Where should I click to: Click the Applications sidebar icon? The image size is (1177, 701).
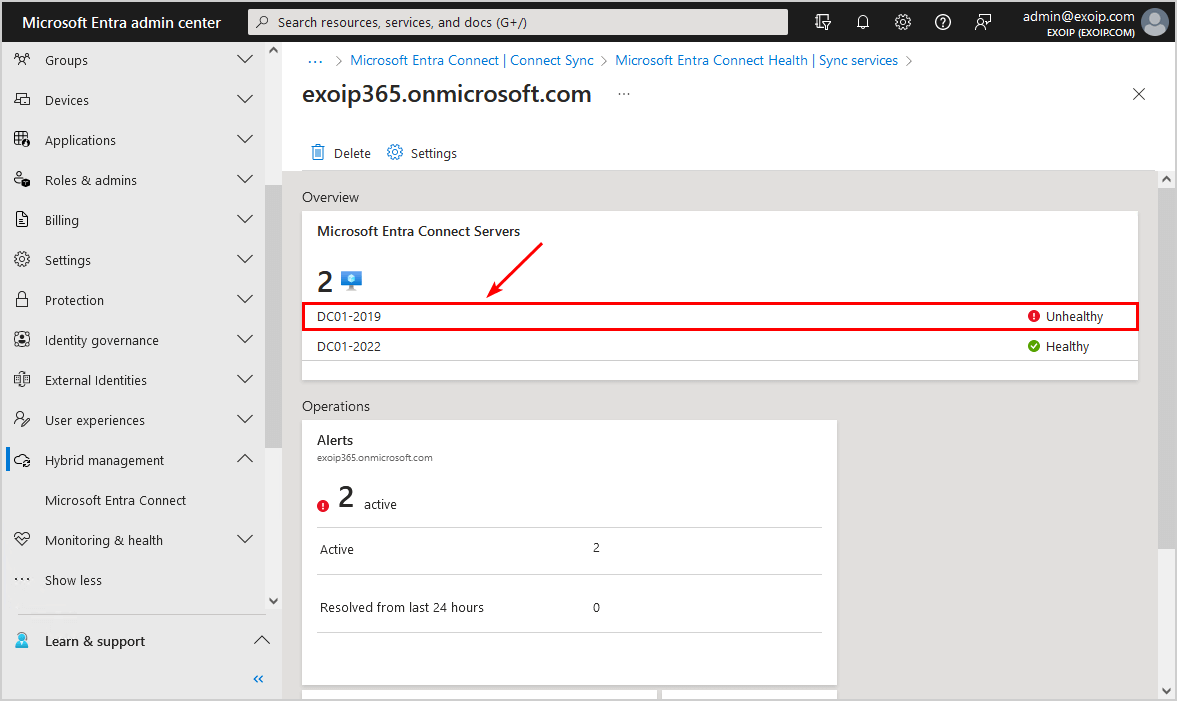[x=22, y=139]
